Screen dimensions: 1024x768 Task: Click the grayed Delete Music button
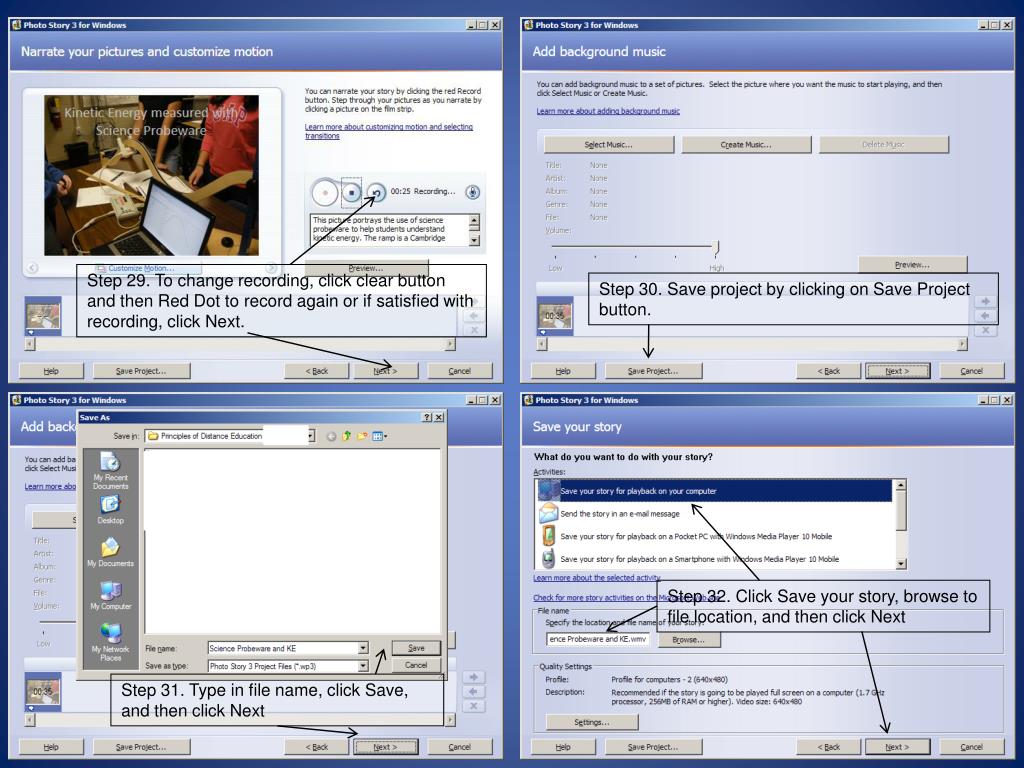click(884, 144)
